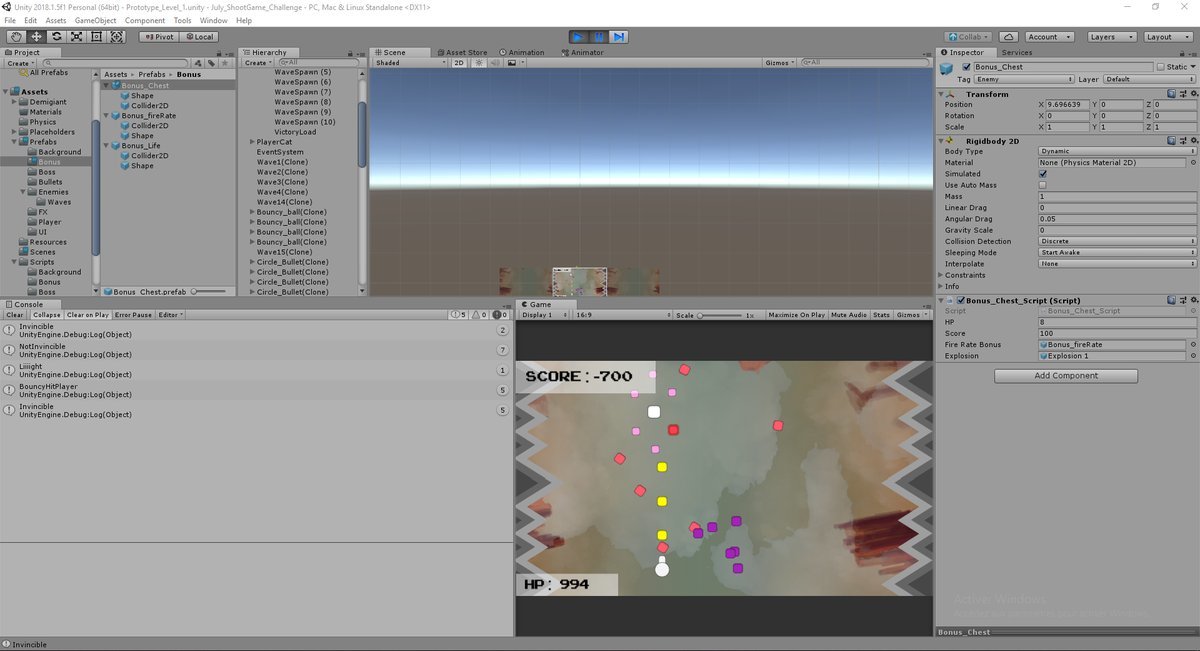This screenshot has width=1200, height=651.
Task: Open the GameObject menu
Action: tap(95, 20)
